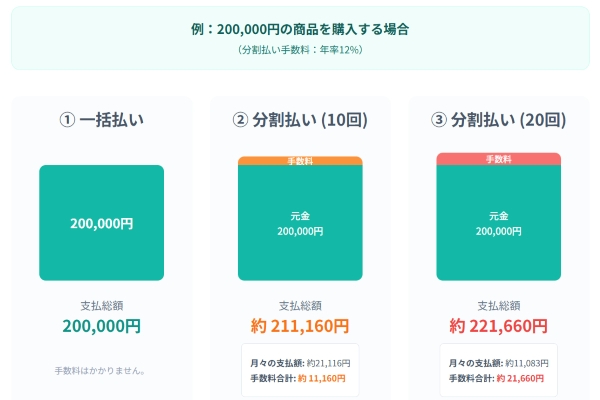The height and width of the screenshot is (400, 600).
Task: Click the green 200,000円 lump-sum block
Action: pos(101,223)
